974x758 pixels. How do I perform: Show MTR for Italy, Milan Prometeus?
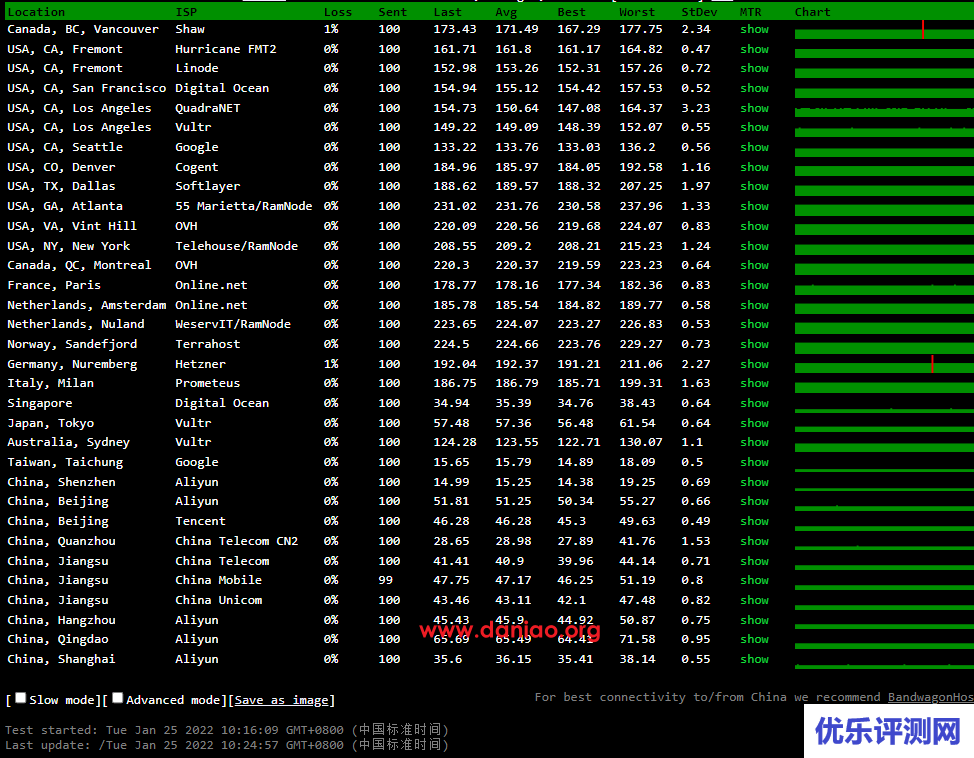tap(754, 383)
